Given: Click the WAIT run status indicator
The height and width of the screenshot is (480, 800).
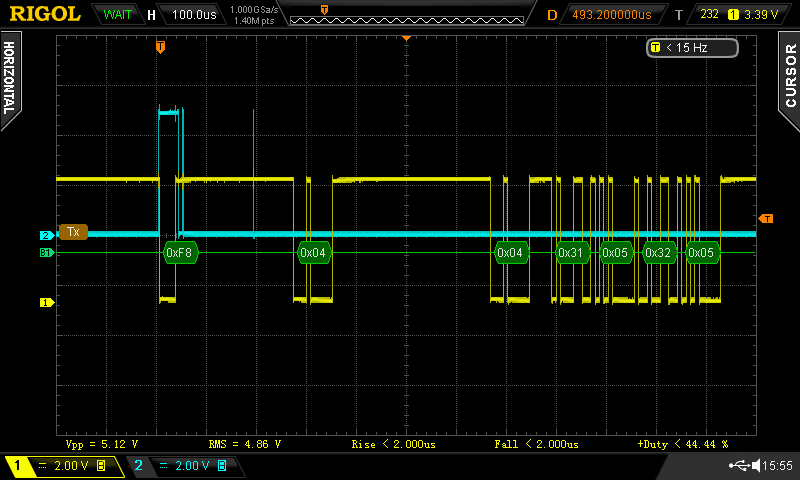Looking at the screenshot, I should [x=117, y=14].
